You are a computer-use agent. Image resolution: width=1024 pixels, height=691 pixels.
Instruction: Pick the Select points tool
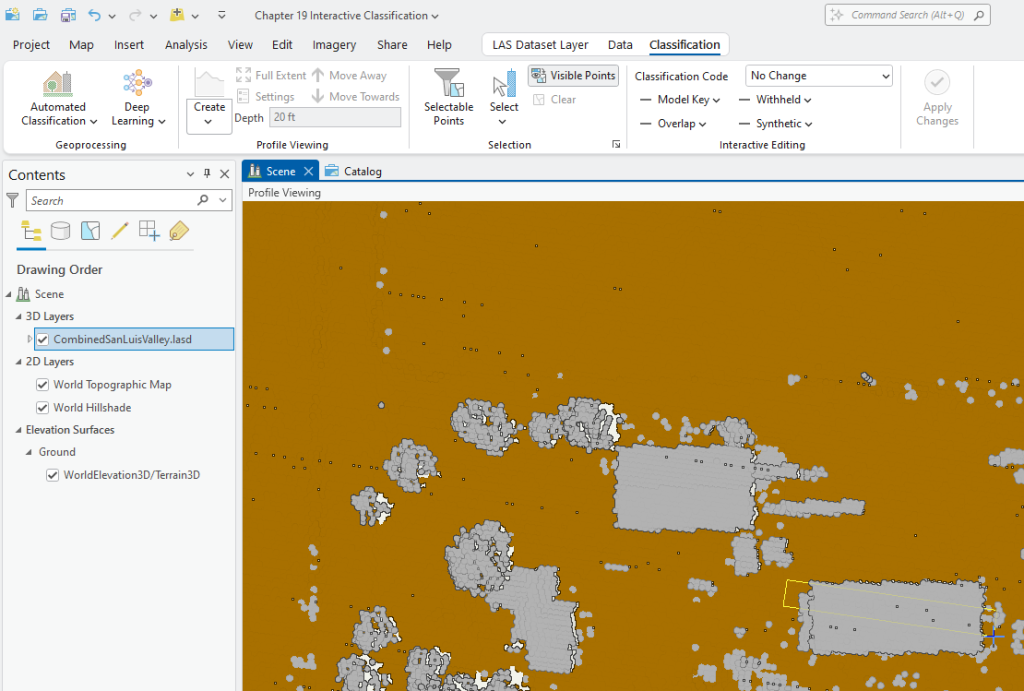click(504, 95)
